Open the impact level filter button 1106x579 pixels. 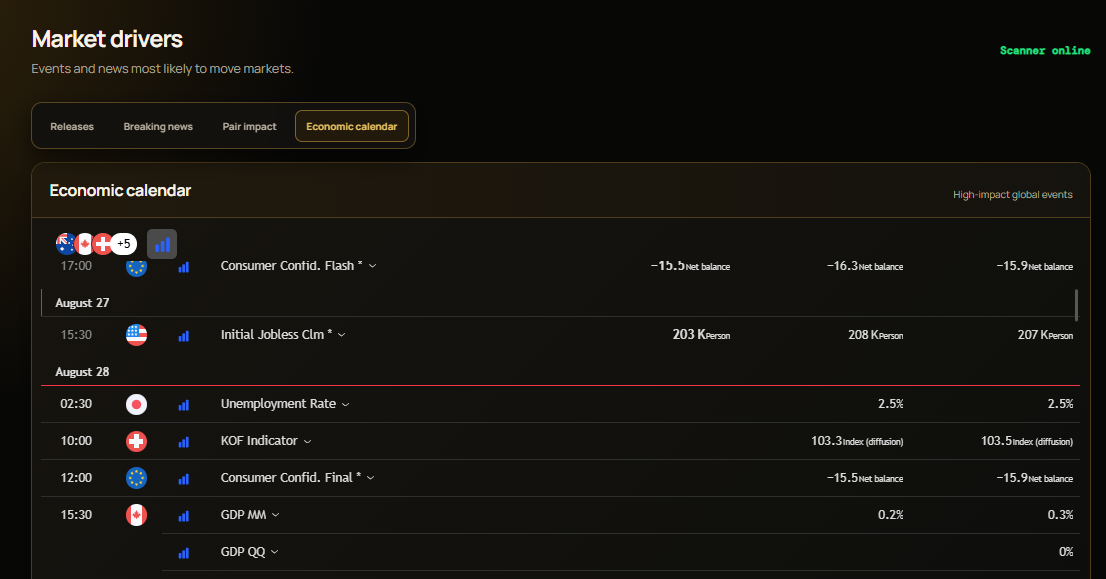tap(162, 244)
